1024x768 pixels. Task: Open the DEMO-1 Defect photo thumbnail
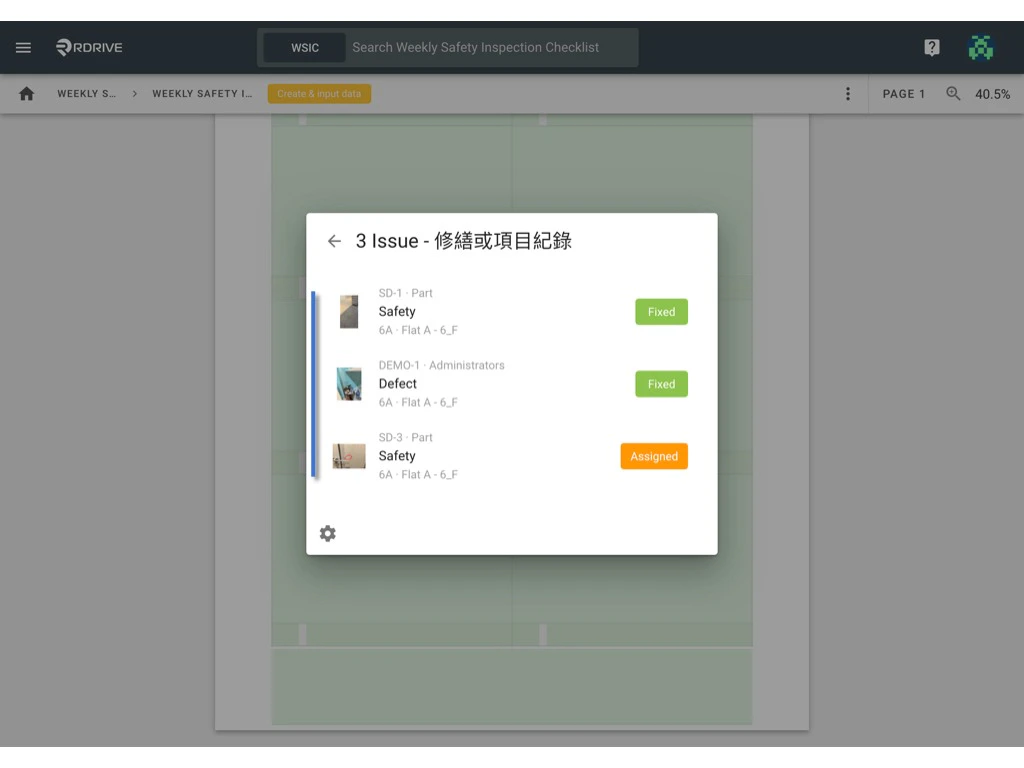tap(348, 383)
